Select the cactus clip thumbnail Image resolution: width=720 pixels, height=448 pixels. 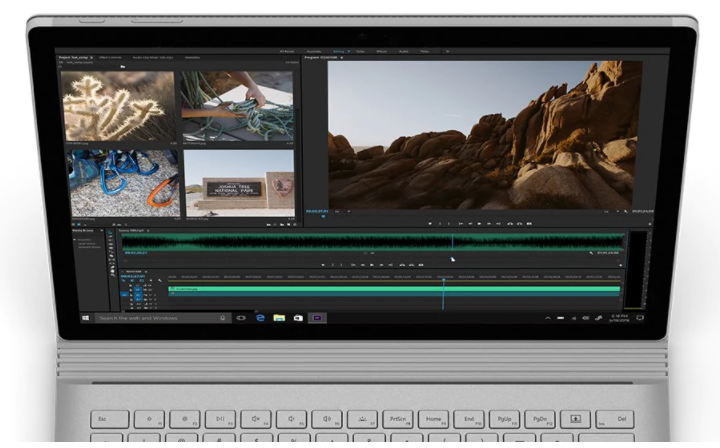click(119, 106)
